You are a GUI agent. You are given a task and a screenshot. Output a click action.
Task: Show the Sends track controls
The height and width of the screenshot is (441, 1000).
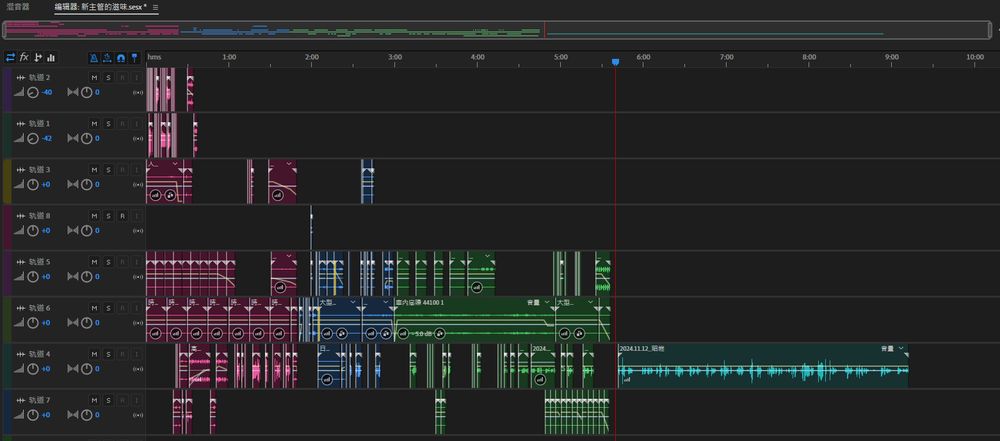[x=38, y=57]
